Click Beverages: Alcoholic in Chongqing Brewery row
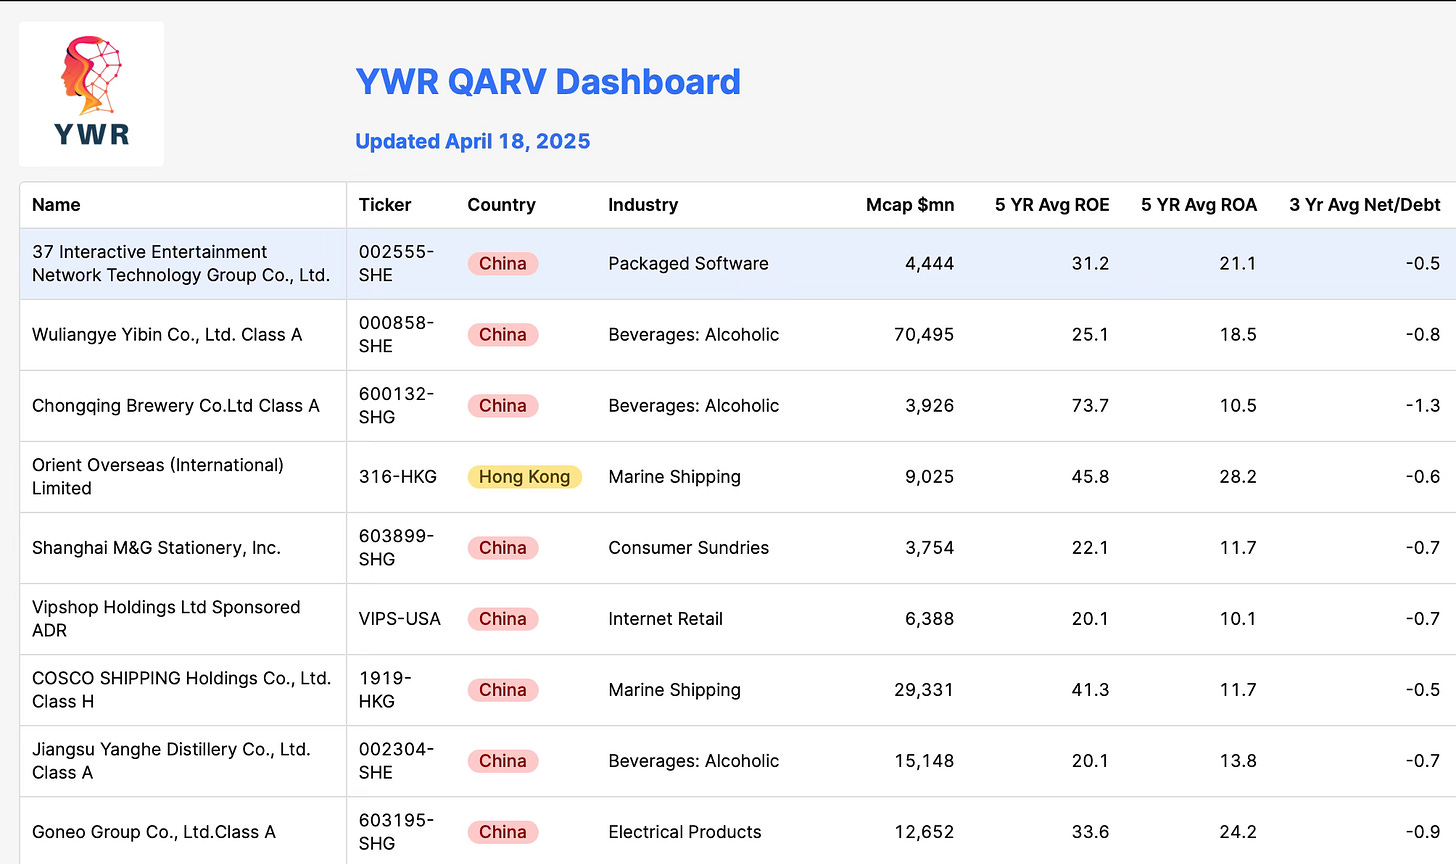The height and width of the screenshot is (864, 1456). coord(693,406)
